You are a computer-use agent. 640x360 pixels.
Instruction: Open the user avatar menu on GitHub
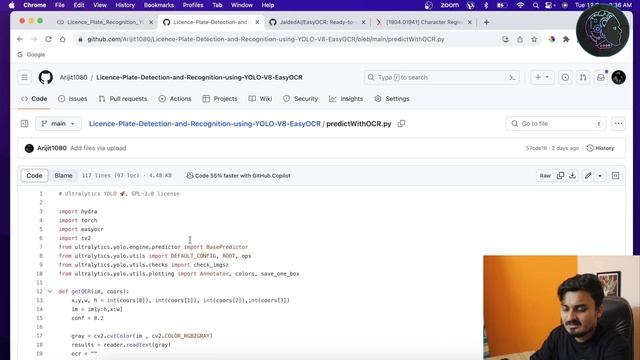[x=618, y=77]
